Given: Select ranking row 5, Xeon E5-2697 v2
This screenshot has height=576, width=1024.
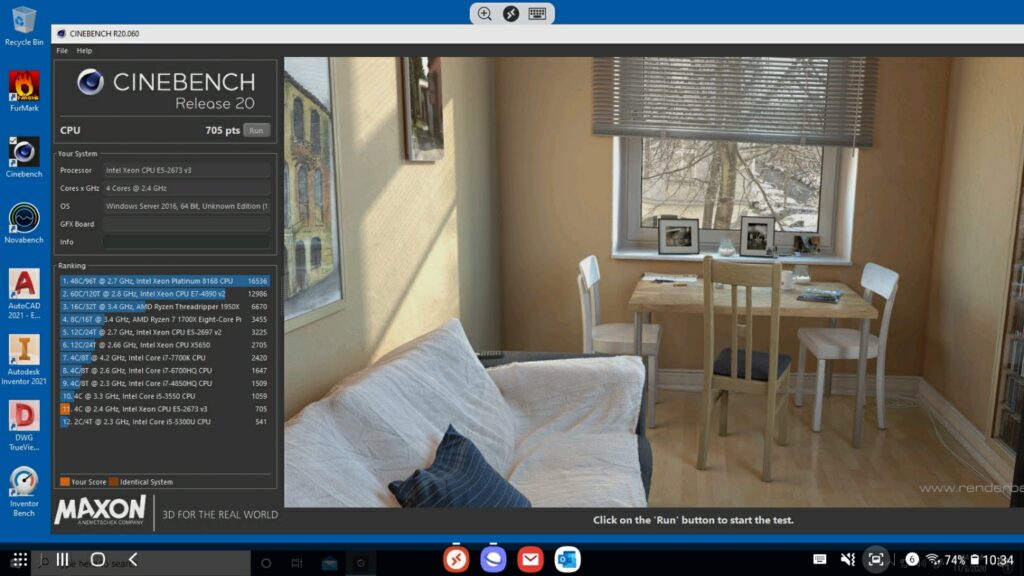Looking at the screenshot, I should coord(165,332).
